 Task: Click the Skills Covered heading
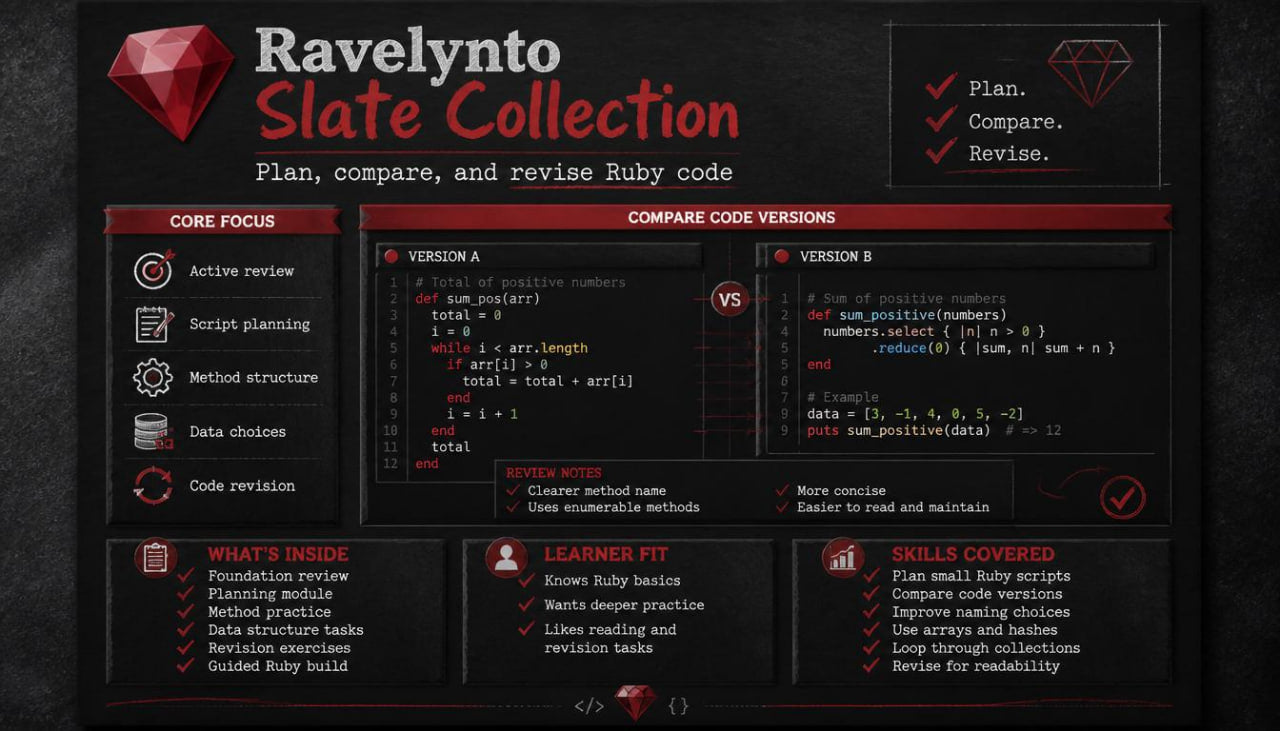pos(973,554)
